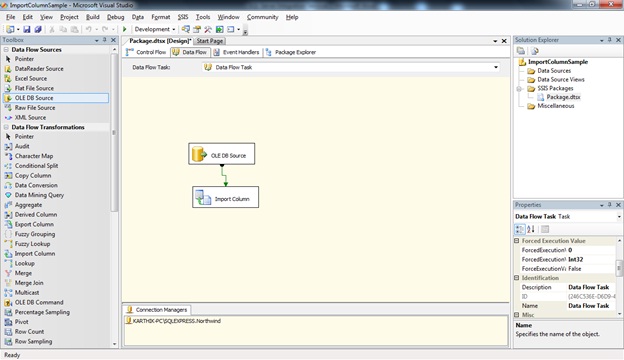Click the Description property value field

tap(591, 287)
